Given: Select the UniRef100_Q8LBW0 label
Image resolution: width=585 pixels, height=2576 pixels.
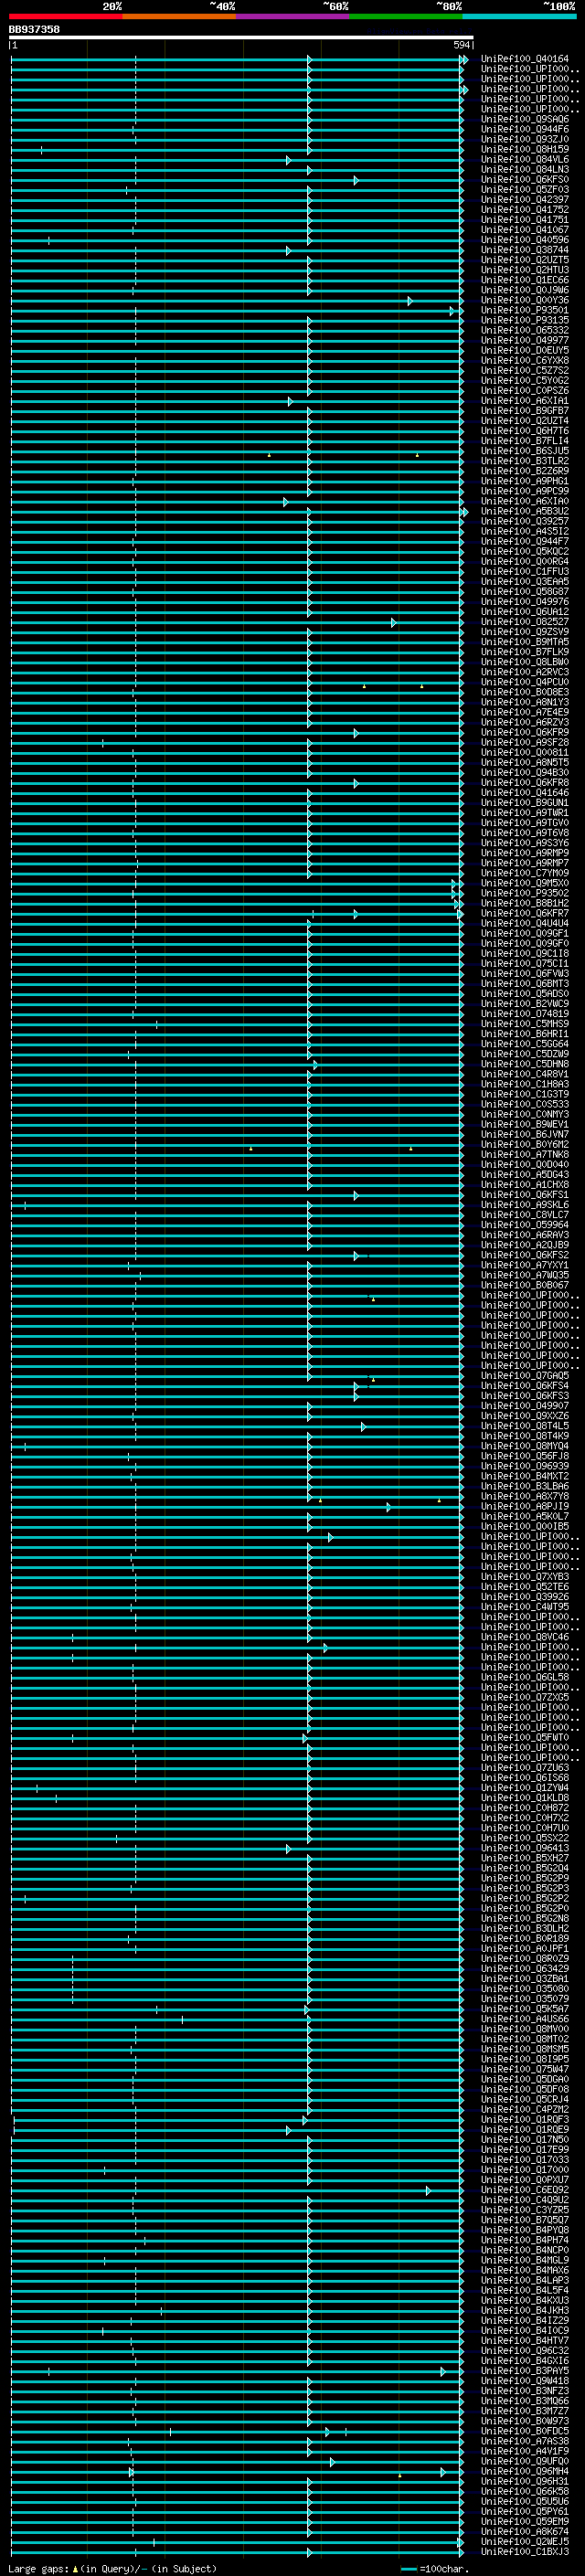Looking at the screenshot, I should pyautogui.click(x=525, y=662).
